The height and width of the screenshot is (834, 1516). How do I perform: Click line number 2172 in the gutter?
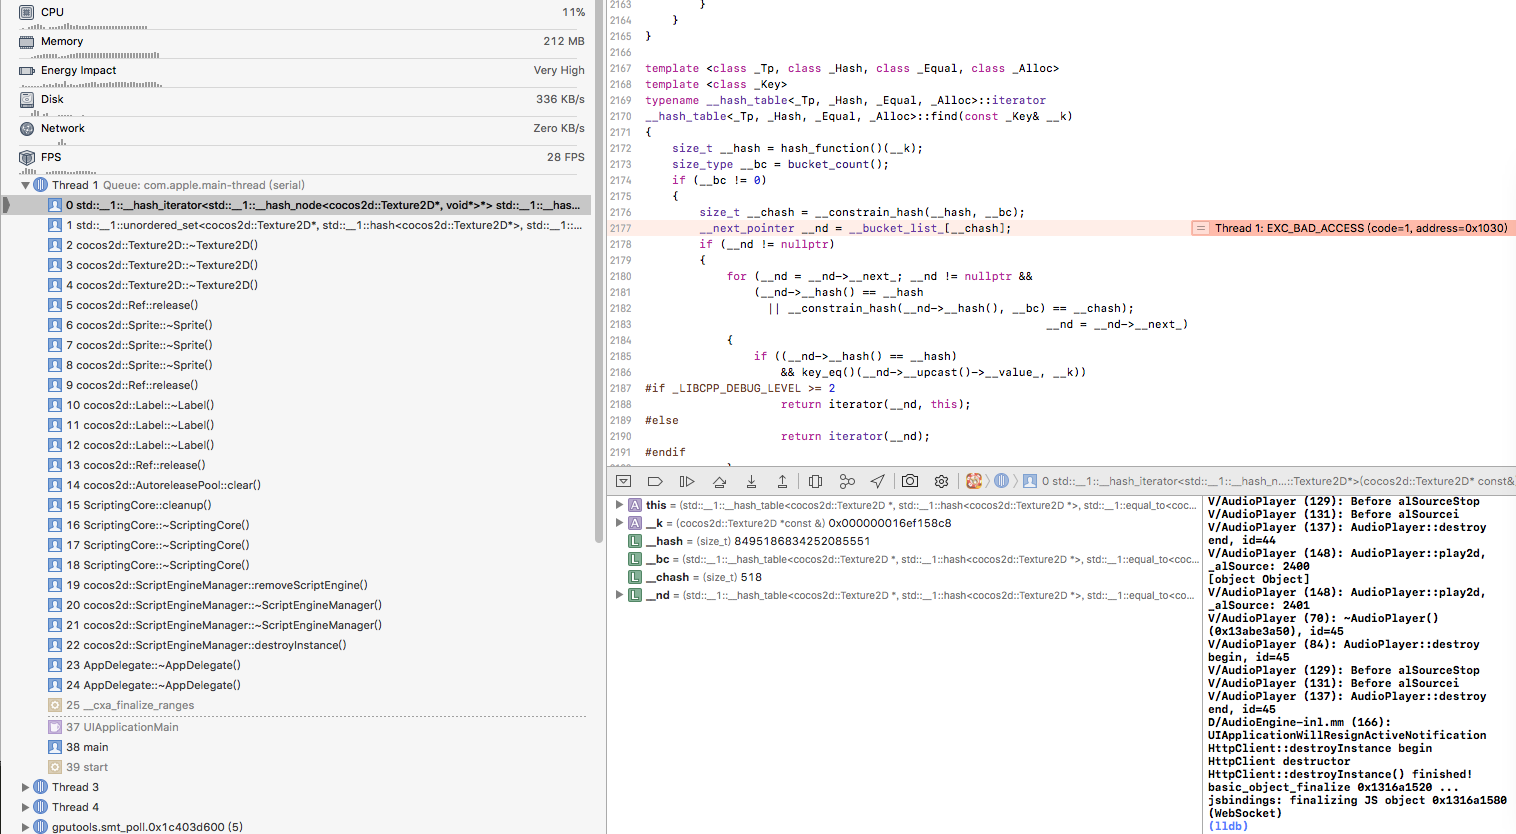point(620,148)
